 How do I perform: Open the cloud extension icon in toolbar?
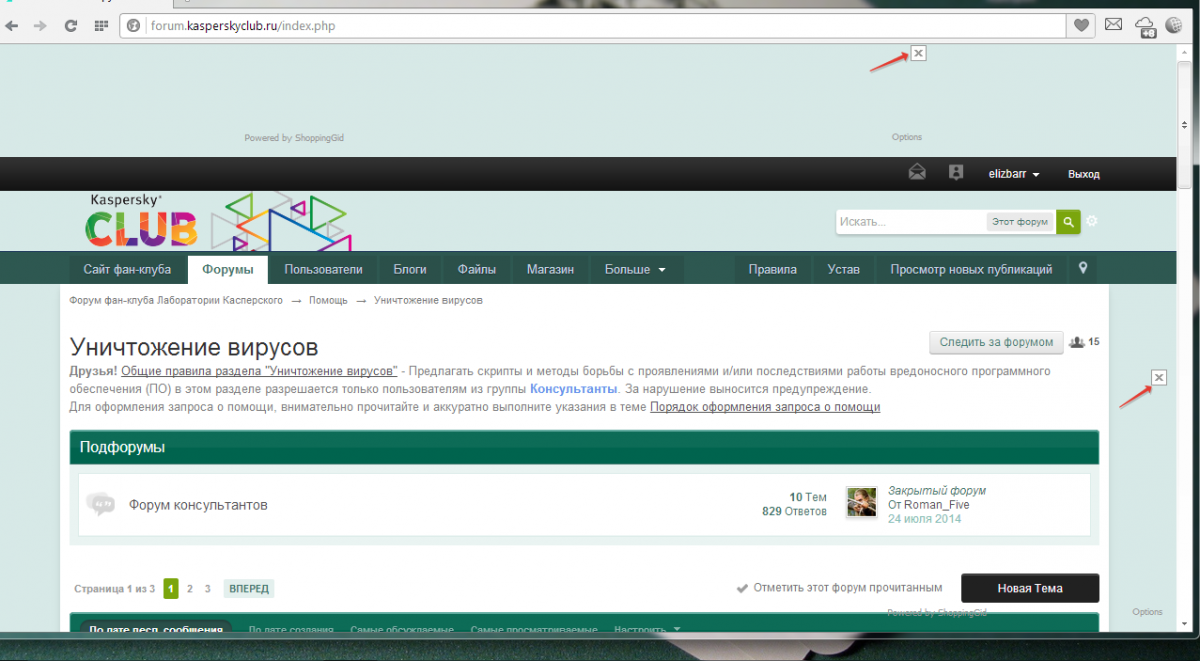click(x=1146, y=26)
